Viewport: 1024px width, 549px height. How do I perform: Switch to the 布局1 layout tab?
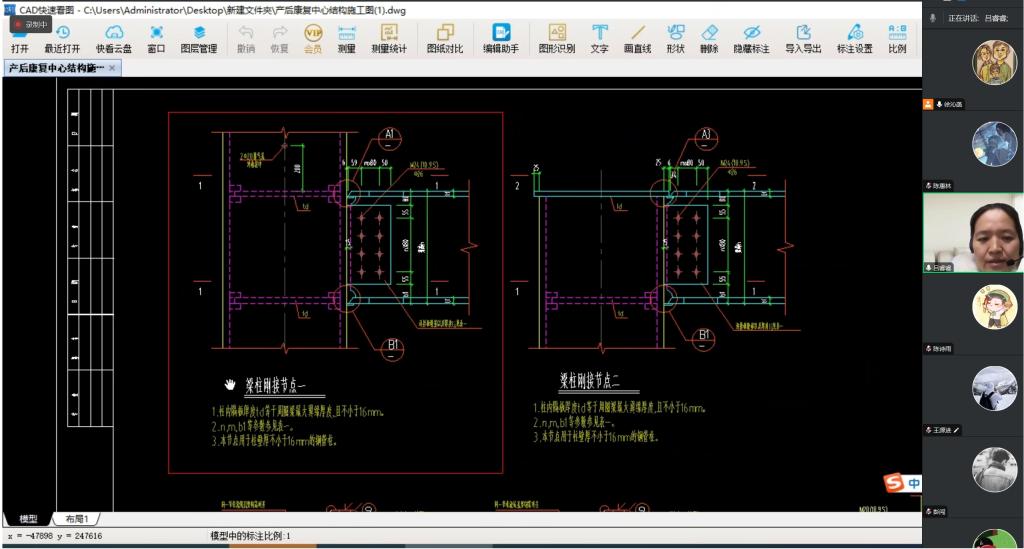click(77, 519)
